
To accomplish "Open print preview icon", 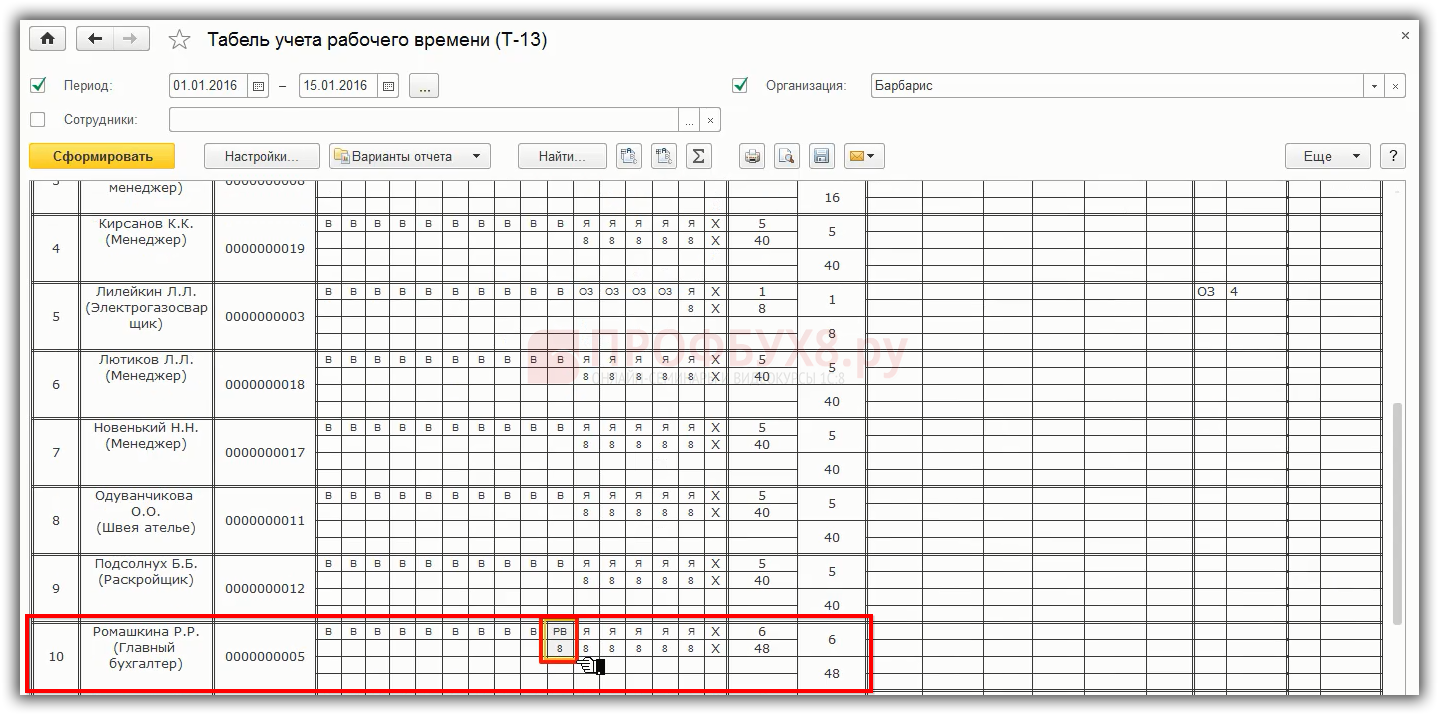I will pyautogui.click(x=786, y=156).
